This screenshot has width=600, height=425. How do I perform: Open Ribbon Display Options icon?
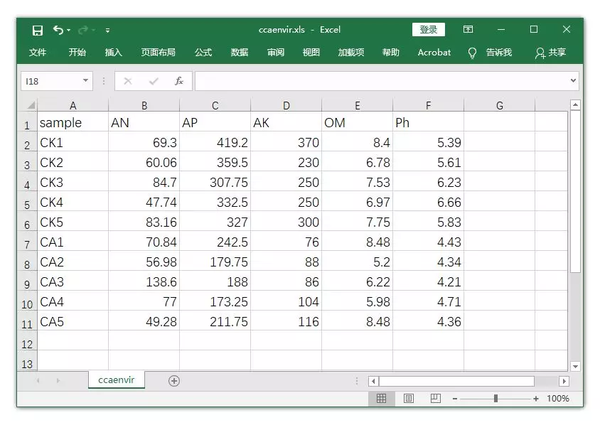click(x=468, y=29)
